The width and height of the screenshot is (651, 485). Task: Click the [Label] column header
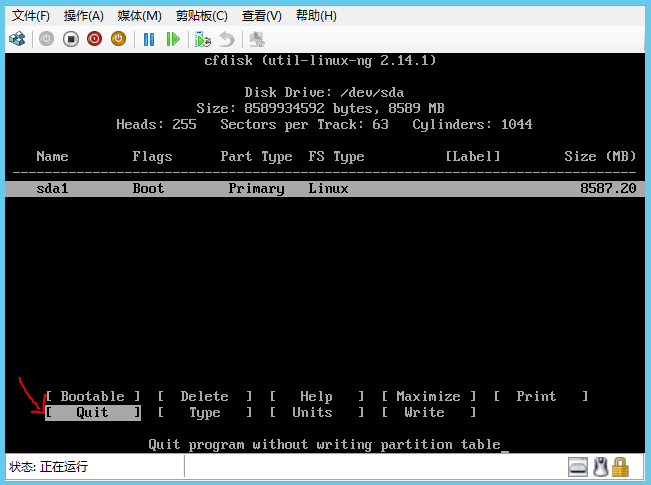[473, 157]
